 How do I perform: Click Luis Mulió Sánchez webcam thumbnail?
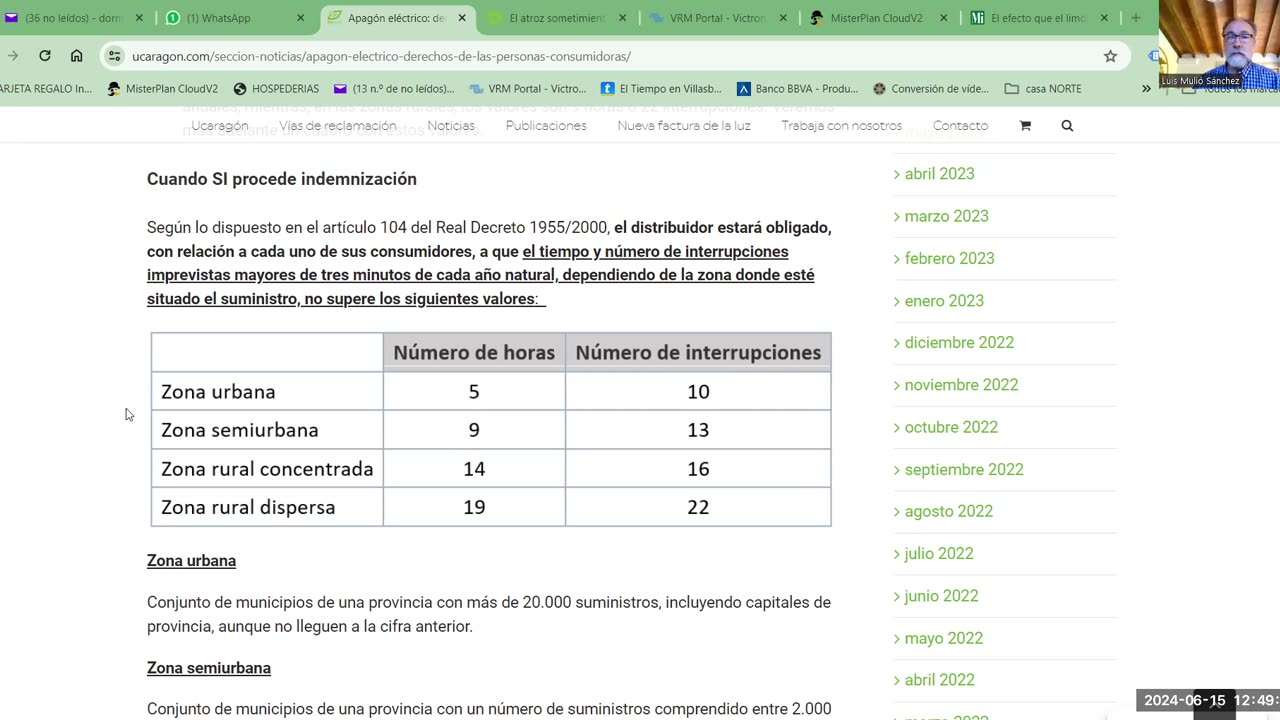click(1219, 44)
